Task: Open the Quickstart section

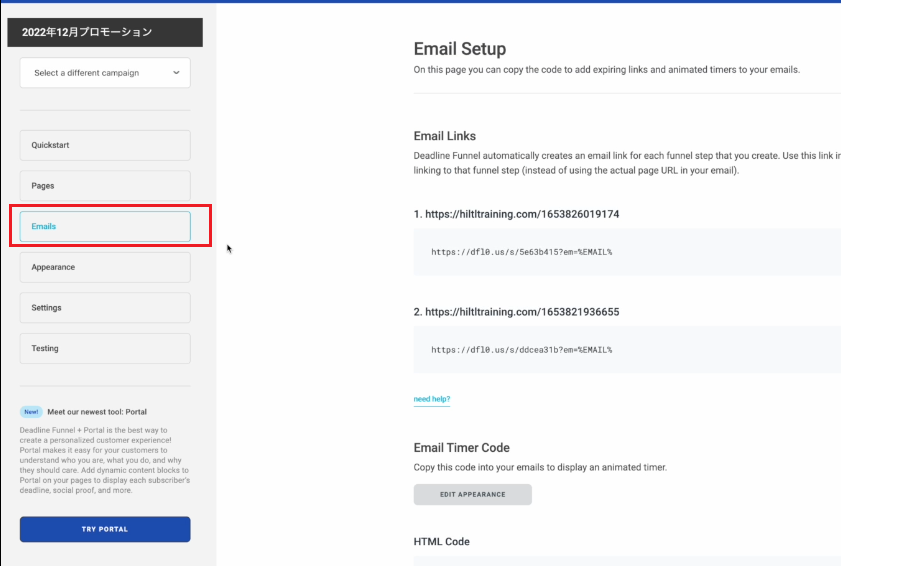Action: click(x=105, y=145)
